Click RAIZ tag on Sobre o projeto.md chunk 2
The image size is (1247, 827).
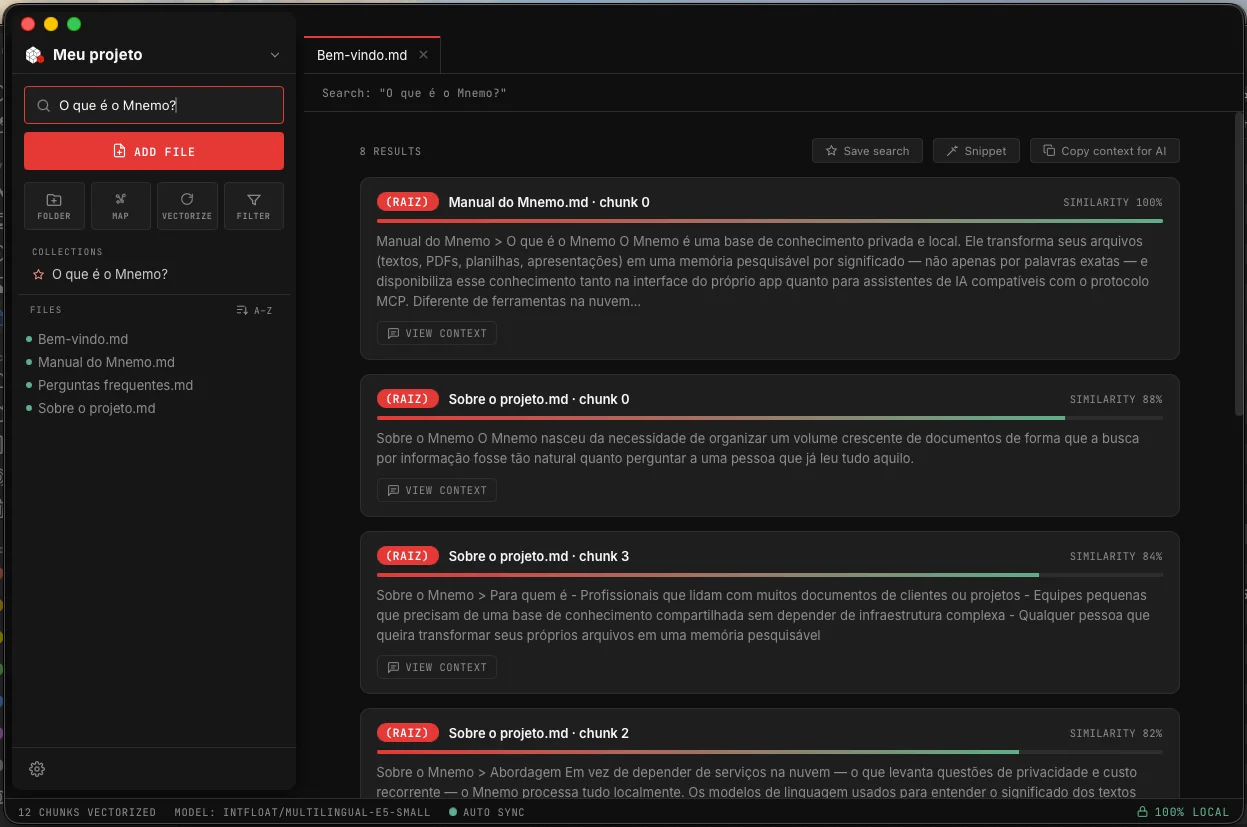point(408,733)
